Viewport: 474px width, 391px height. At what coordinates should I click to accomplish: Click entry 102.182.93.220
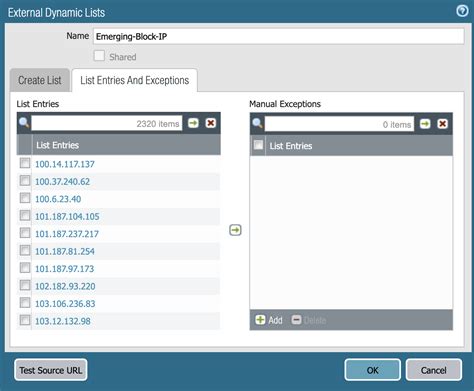65,286
